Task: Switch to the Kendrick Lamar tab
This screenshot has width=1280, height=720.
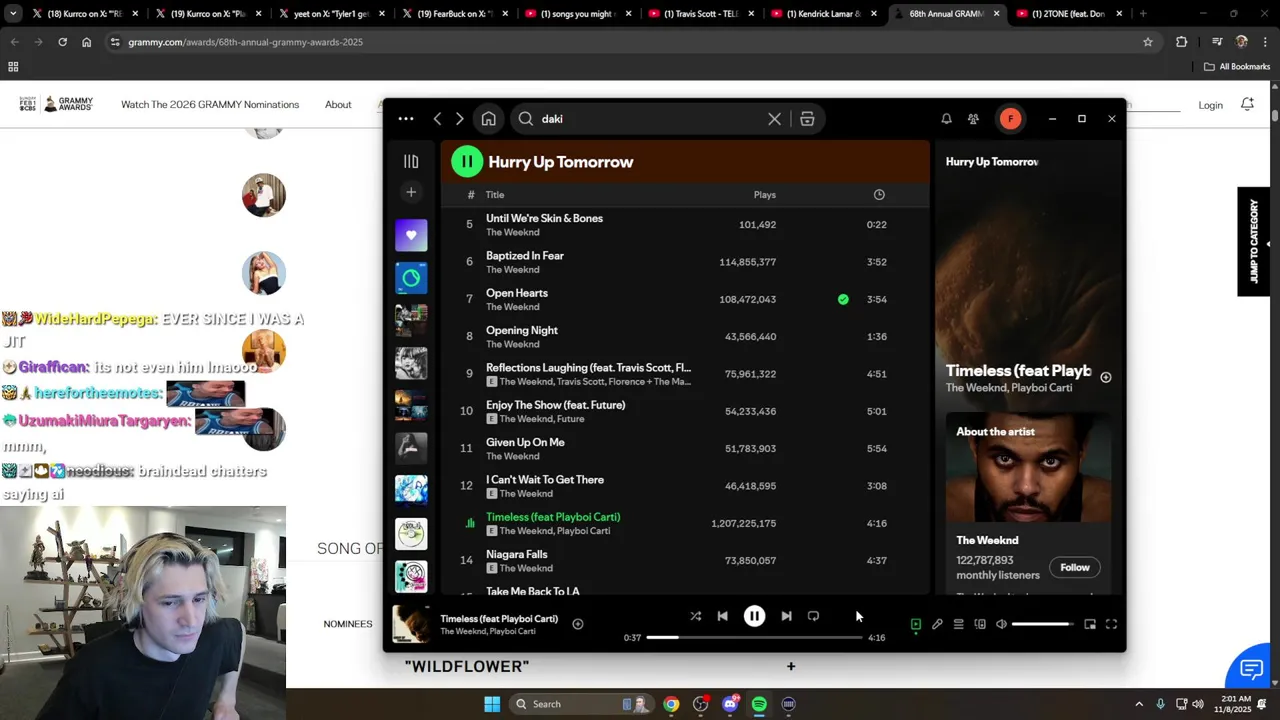Action: [824, 14]
